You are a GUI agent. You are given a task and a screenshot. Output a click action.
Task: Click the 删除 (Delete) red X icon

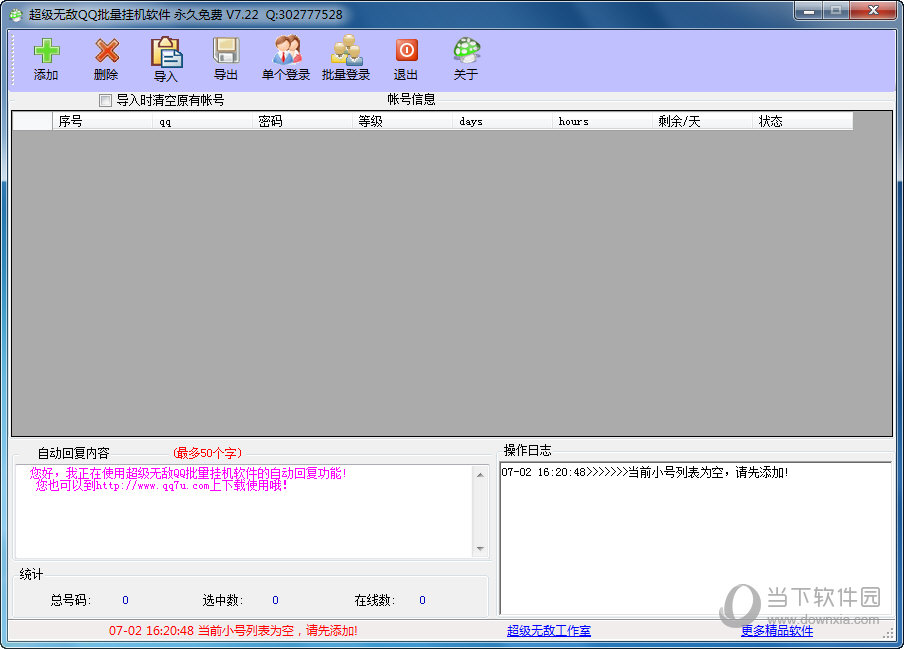pos(107,51)
